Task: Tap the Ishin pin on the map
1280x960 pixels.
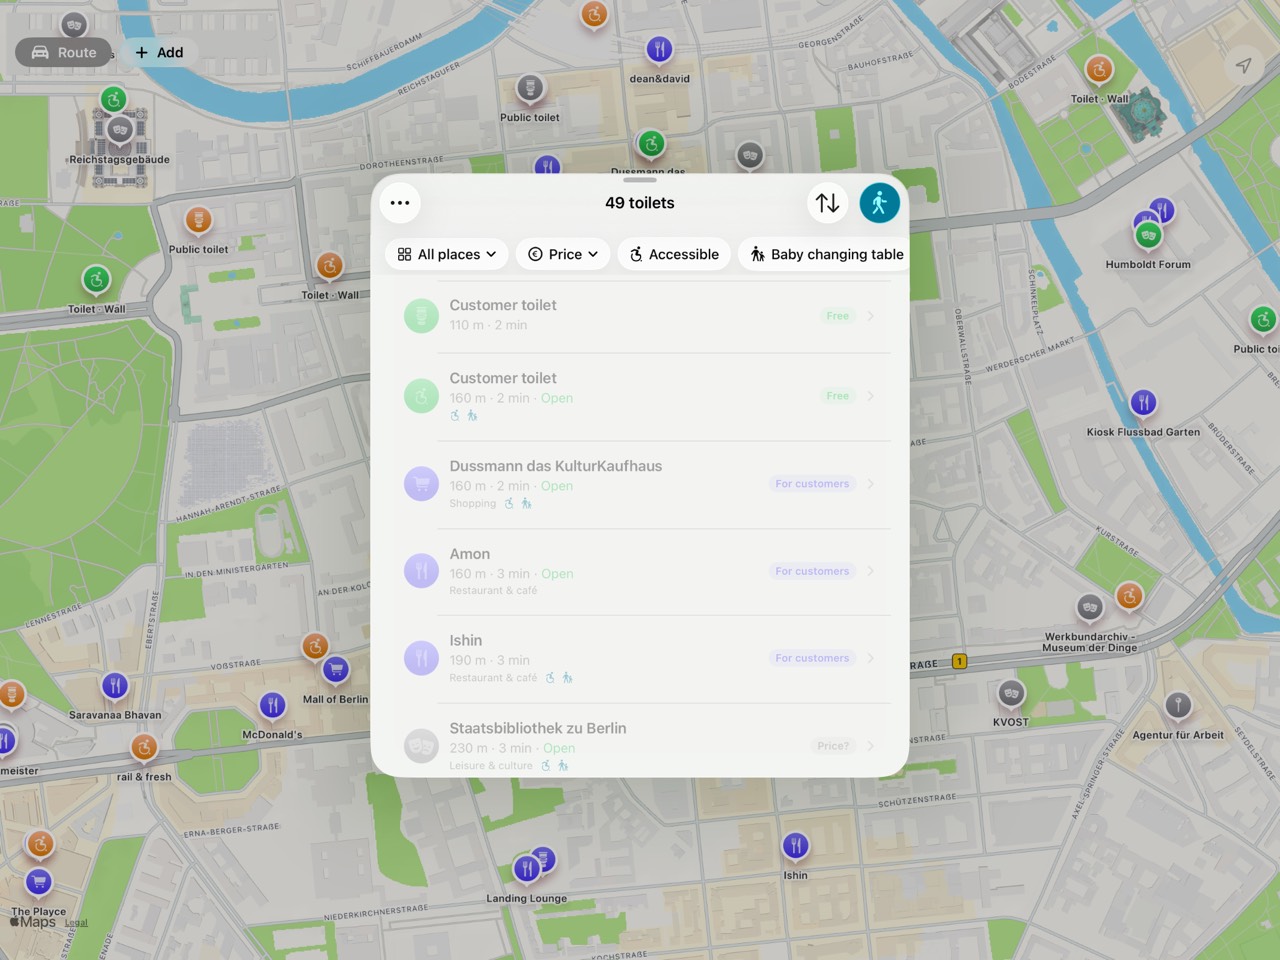Action: tap(795, 846)
